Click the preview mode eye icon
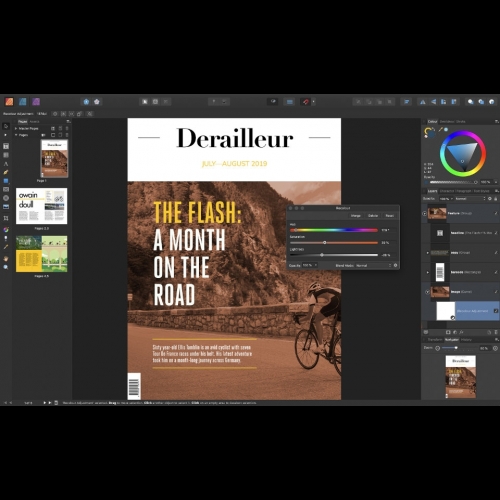Viewport: 500px width, 500px height. [273, 102]
